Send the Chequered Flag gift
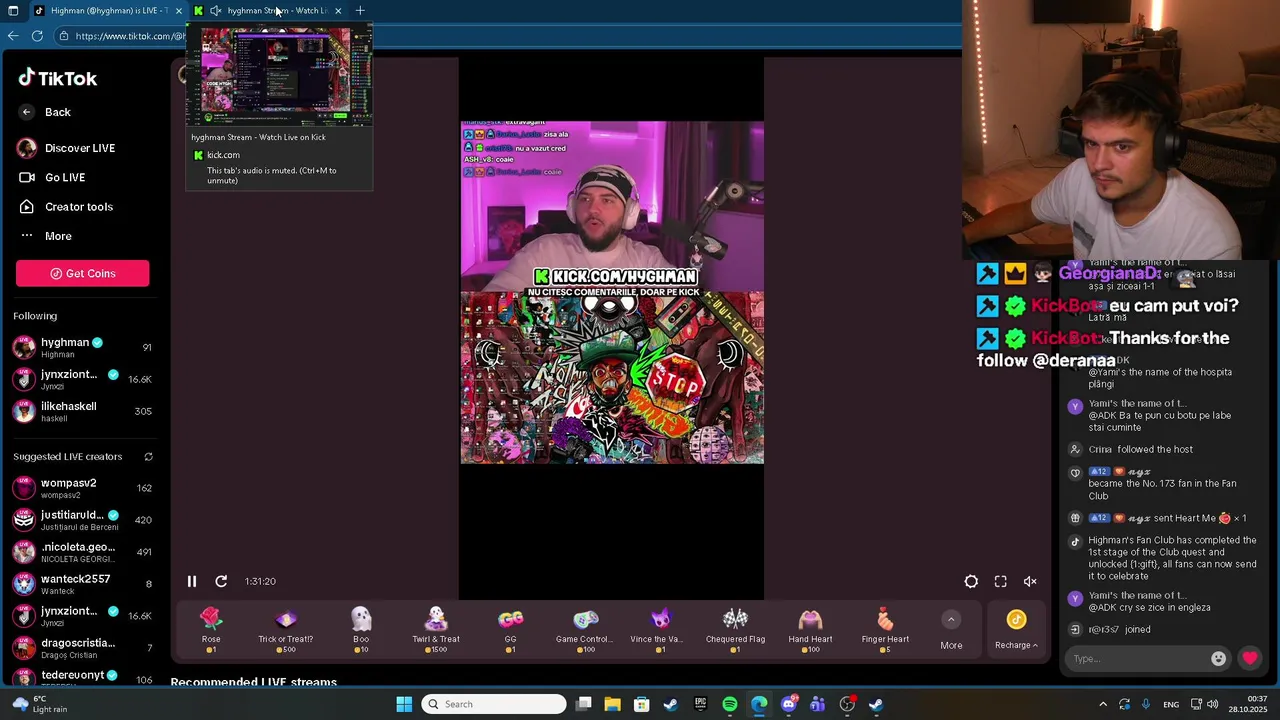This screenshot has width=1280, height=720. 735,630
